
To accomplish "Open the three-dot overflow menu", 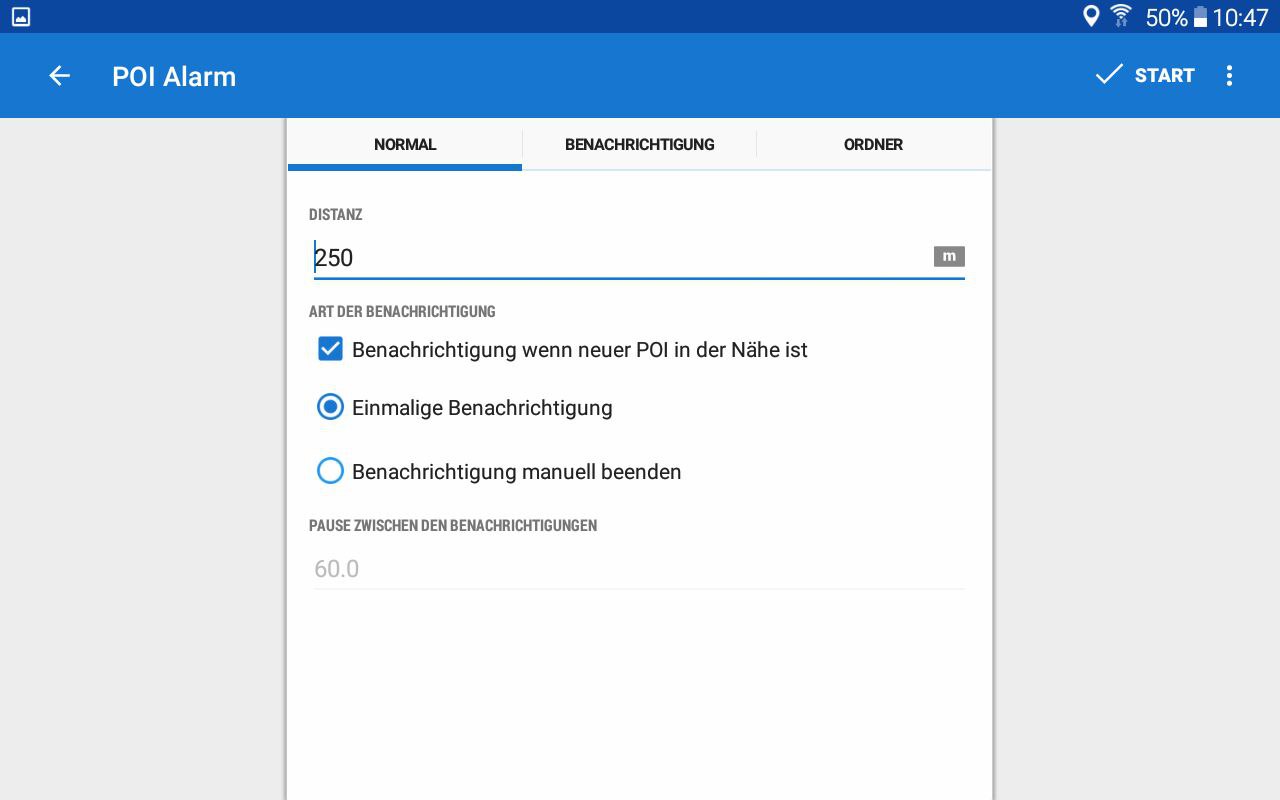I will pyautogui.click(x=1229, y=76).
